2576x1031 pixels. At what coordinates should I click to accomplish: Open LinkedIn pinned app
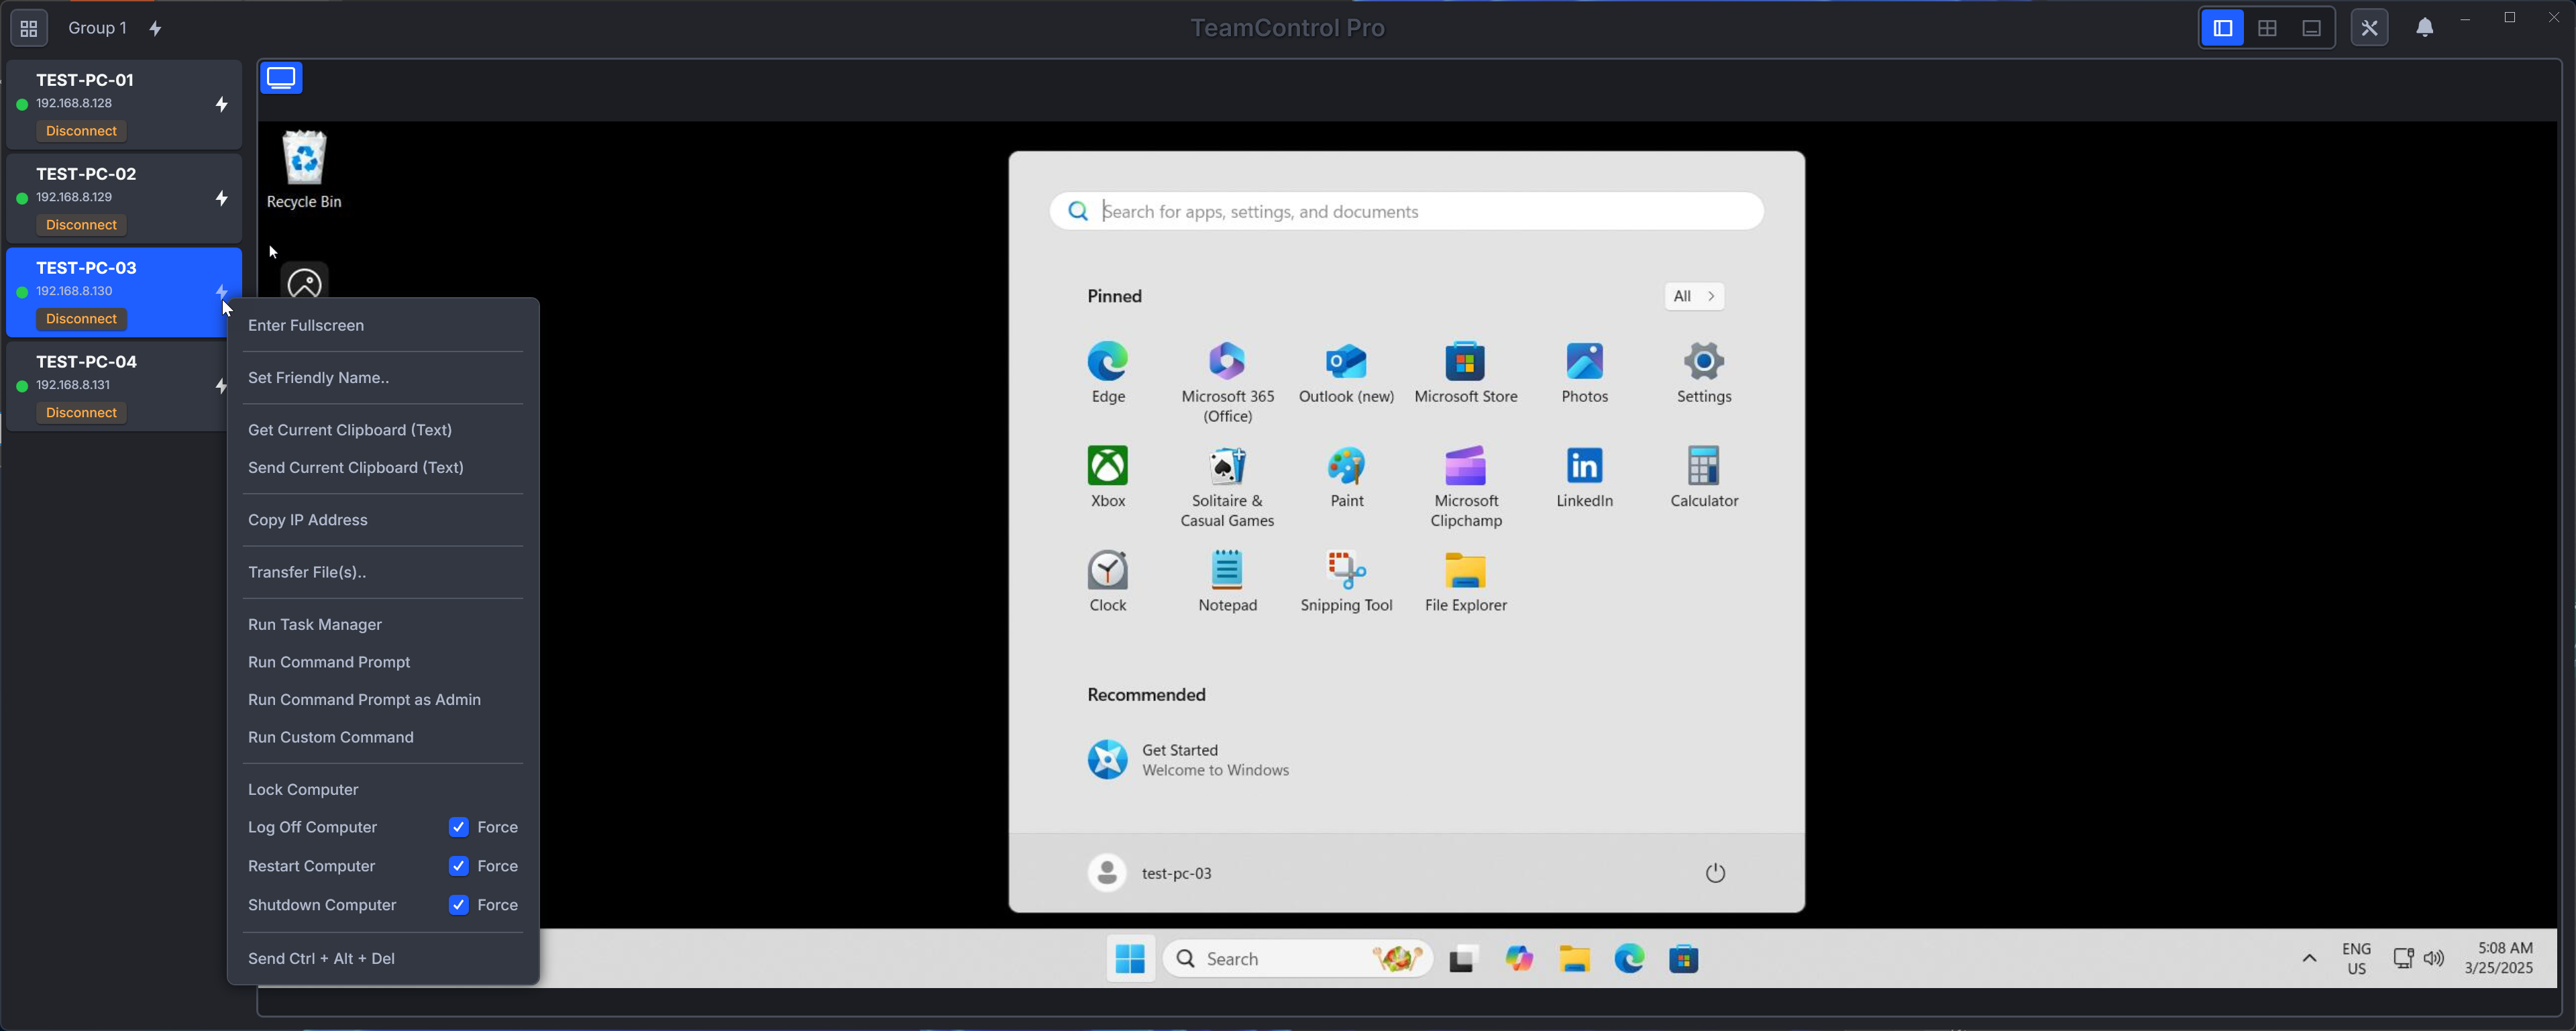point(1584,477)
